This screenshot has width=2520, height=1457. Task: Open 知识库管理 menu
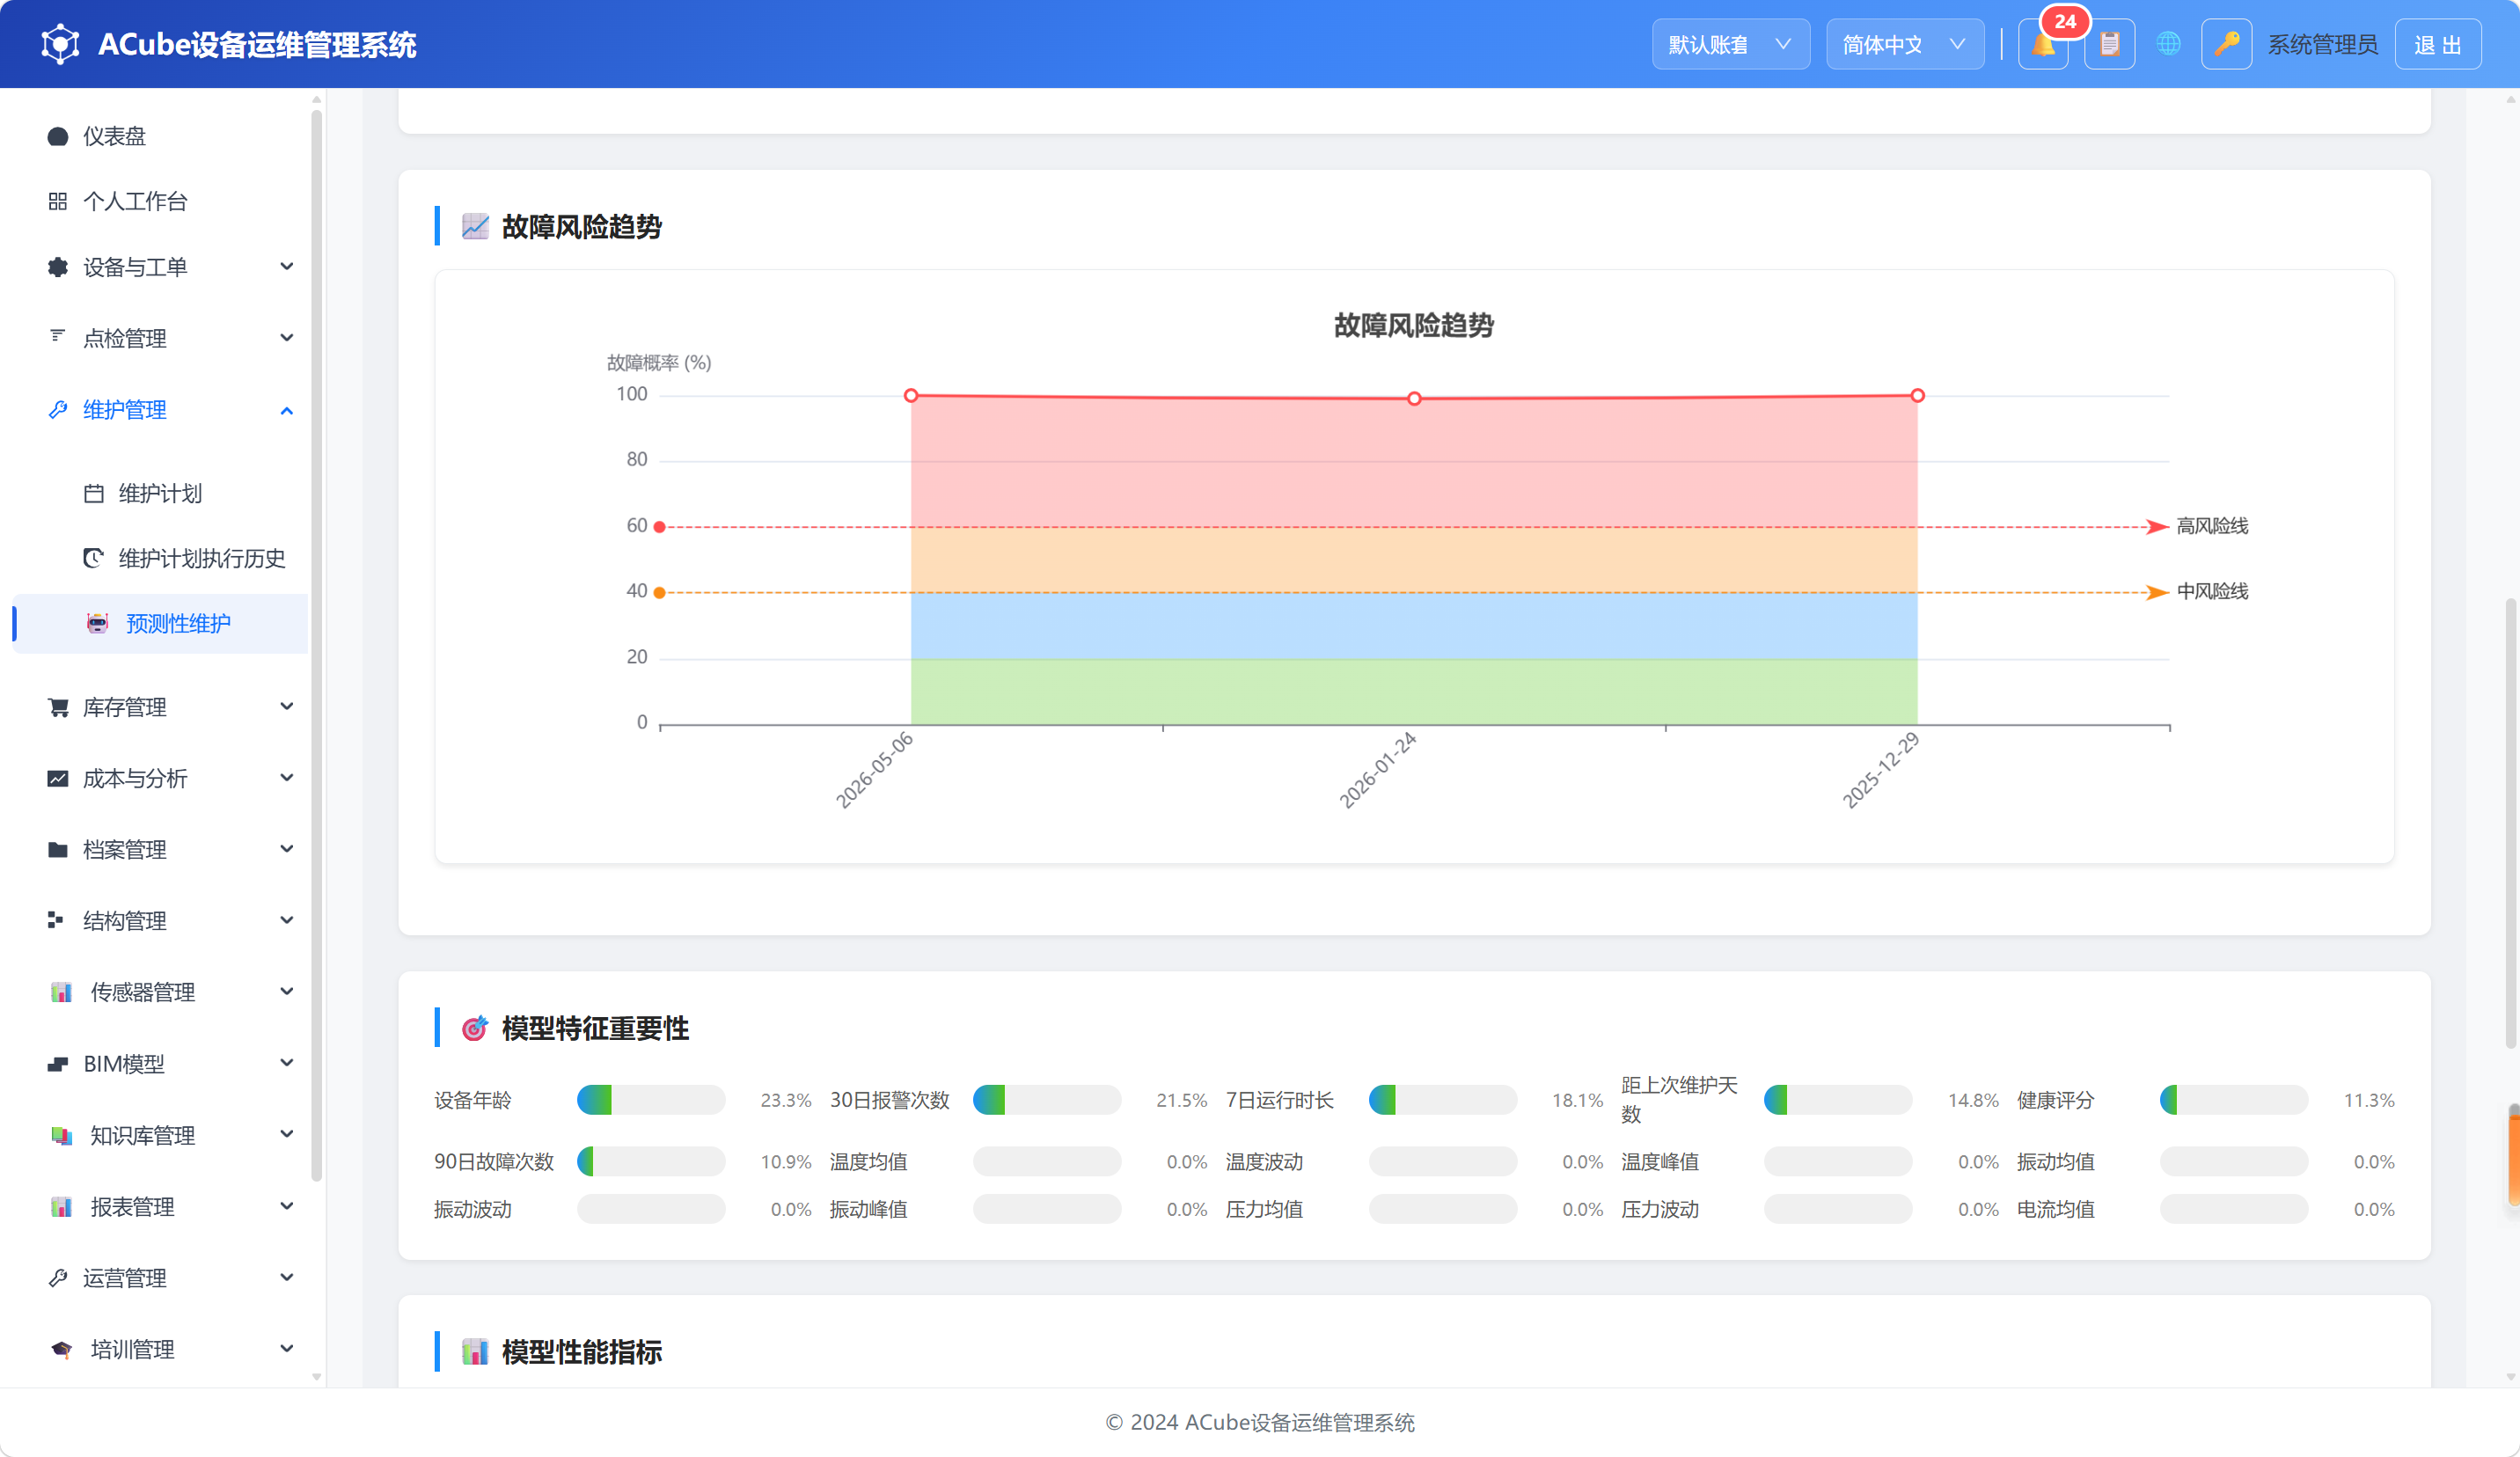[x=160, y=1135]
